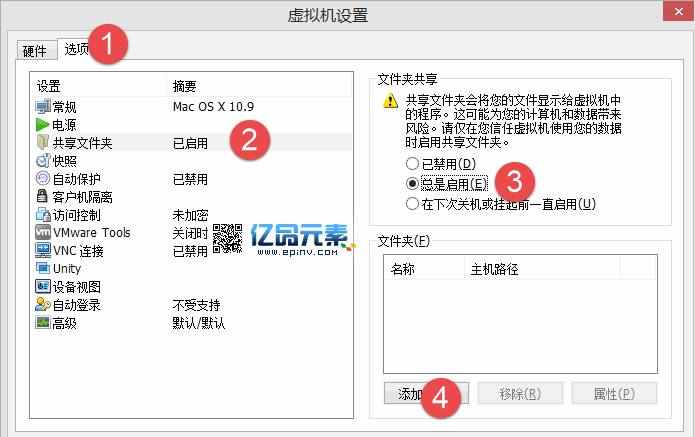Select the 设备视图 (Appliance View) item
Image resolution: width=695 pixels, height=437 pixels.
click(75, 287)
